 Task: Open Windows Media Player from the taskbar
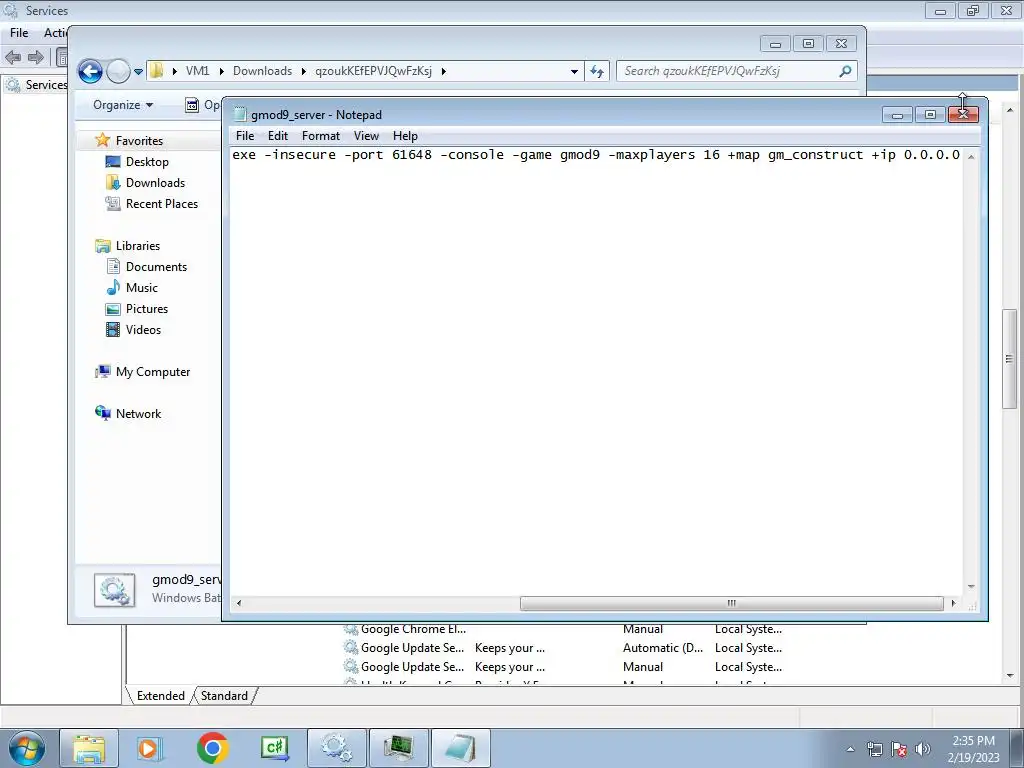click(x=150, y=748)
